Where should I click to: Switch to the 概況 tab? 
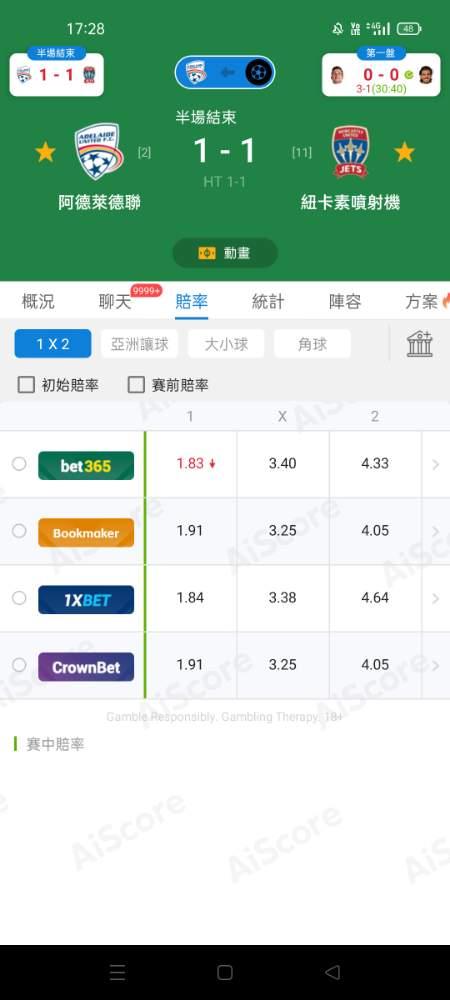tap(38, 302)
